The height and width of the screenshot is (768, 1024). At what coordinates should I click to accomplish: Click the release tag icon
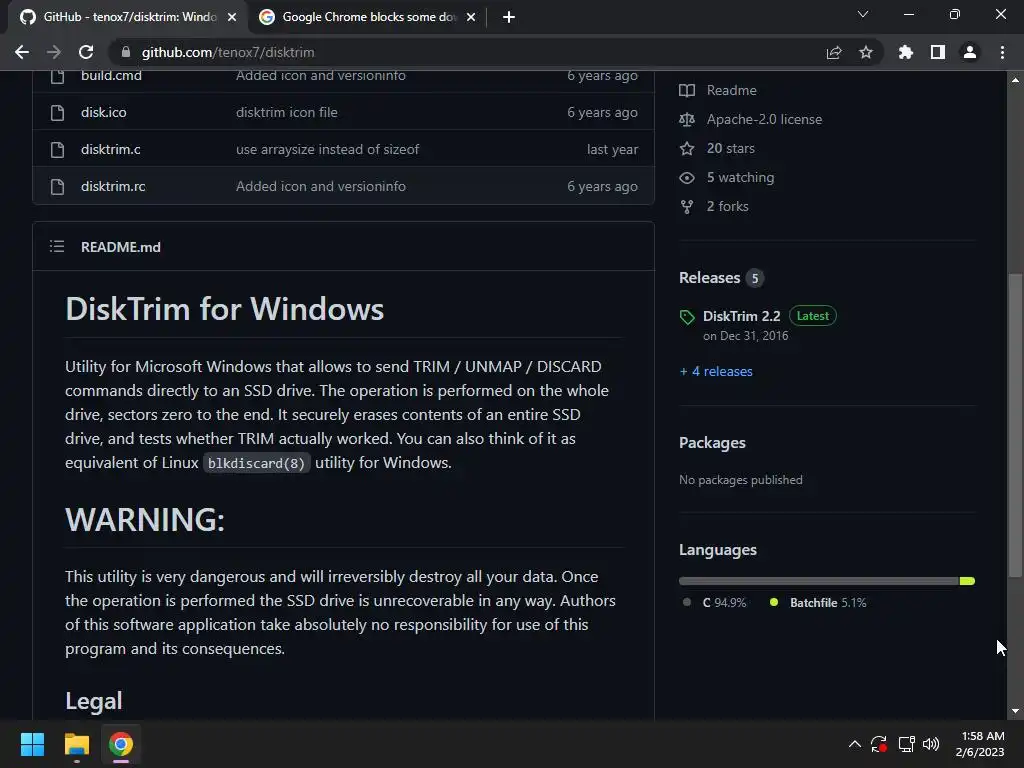click(x=687, y=317)
